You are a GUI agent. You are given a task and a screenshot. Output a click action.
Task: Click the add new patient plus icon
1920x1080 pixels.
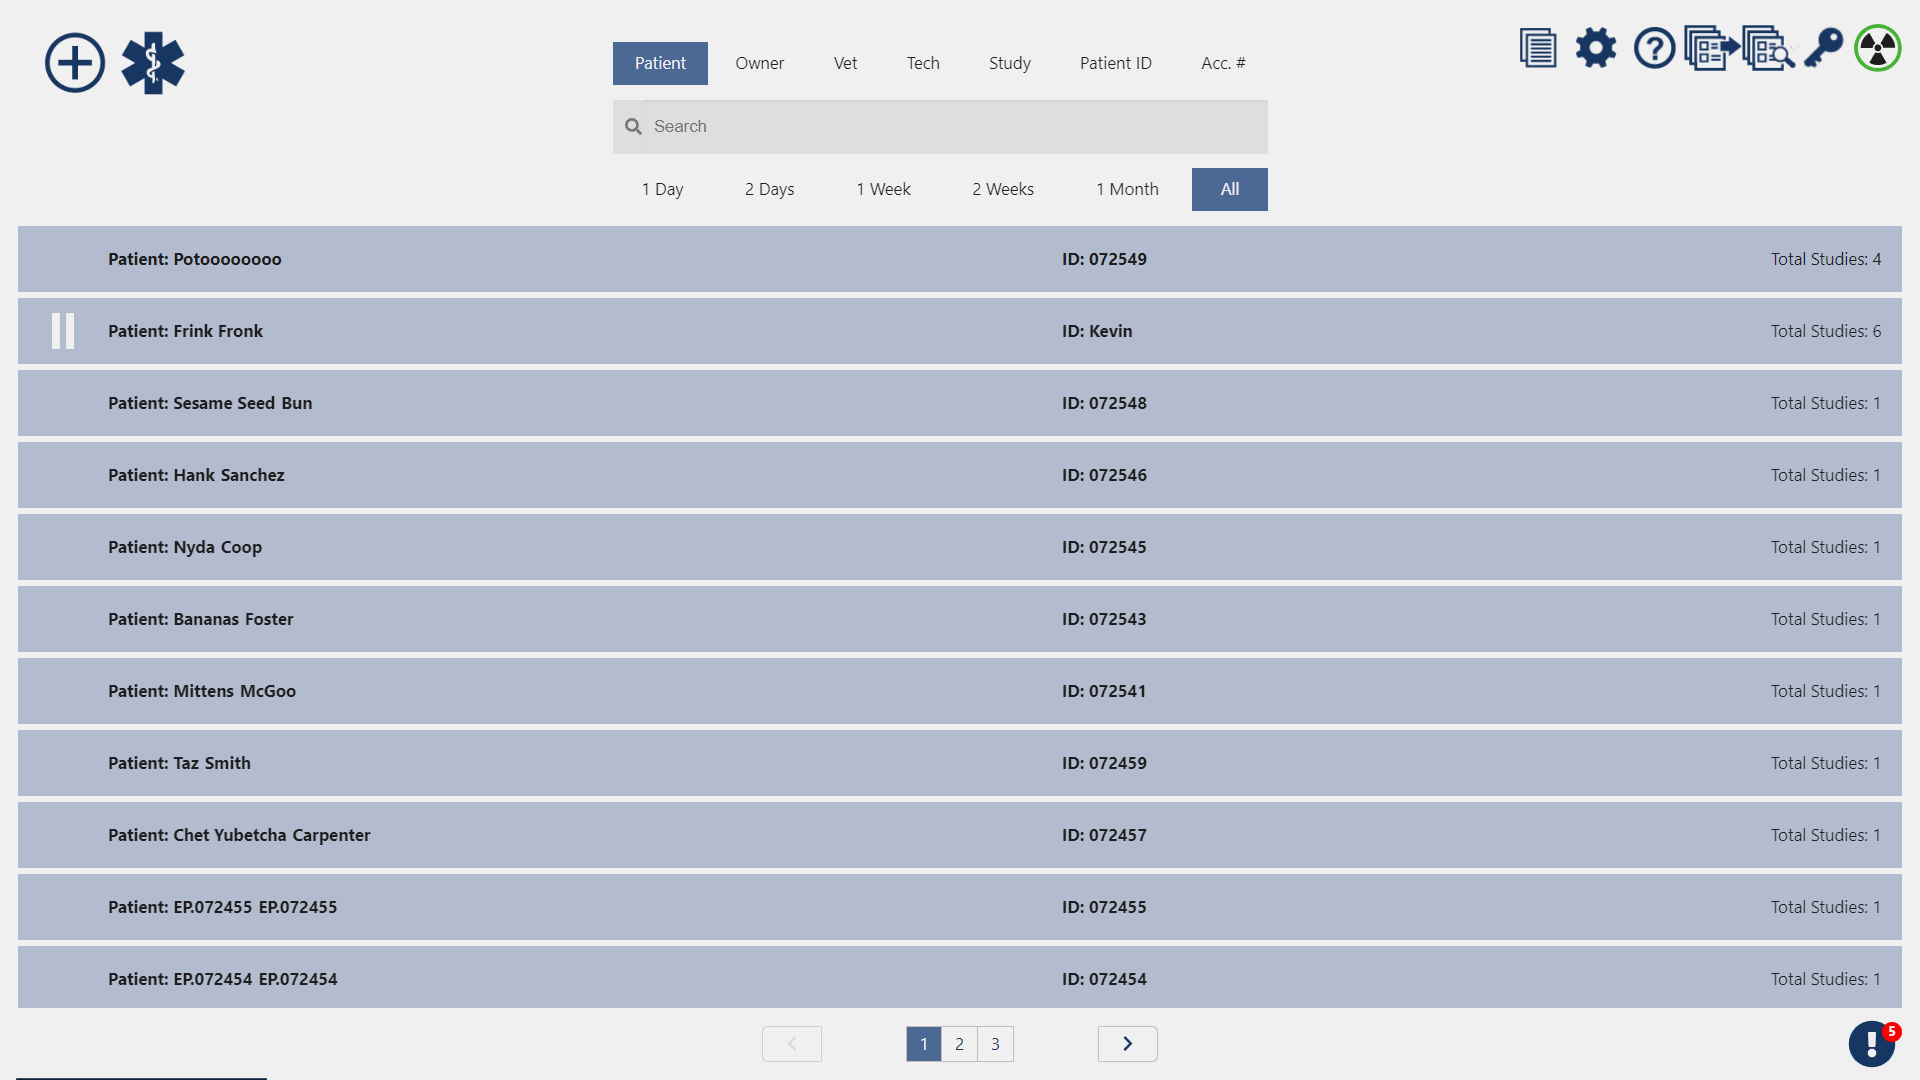coord(75,63)
